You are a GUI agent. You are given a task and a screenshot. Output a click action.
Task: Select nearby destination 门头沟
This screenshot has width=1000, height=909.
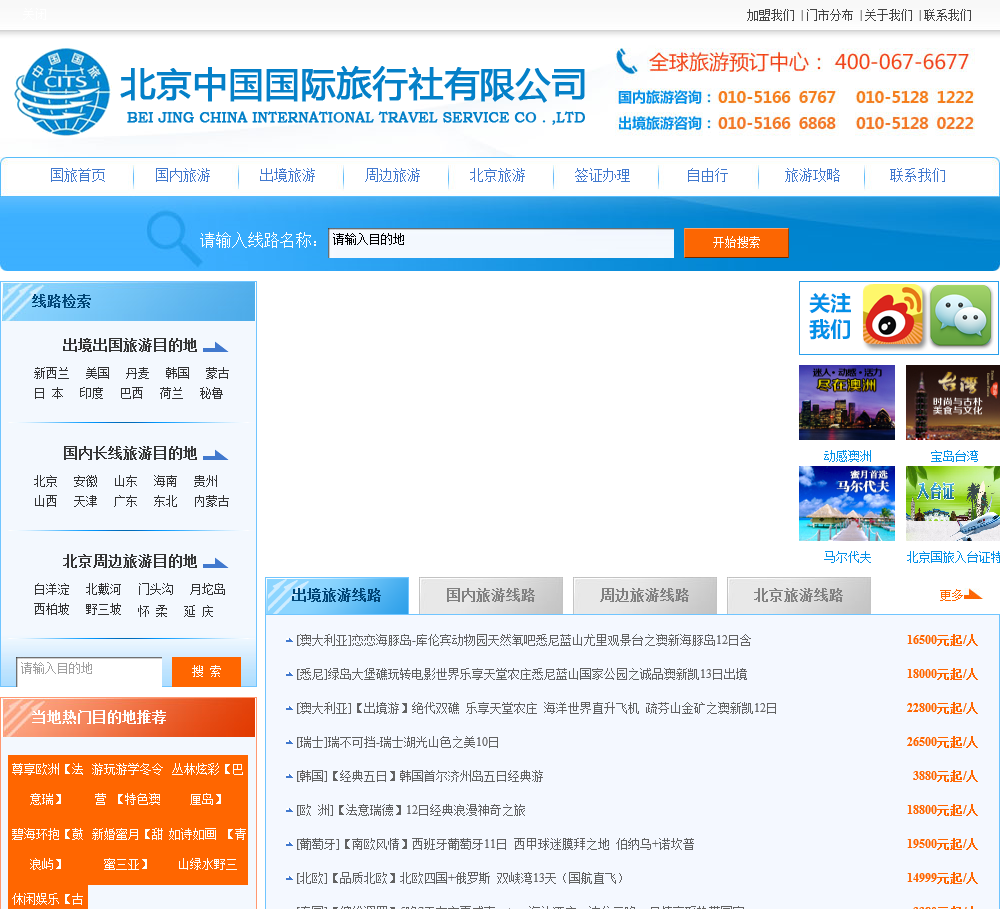point(156,589)
